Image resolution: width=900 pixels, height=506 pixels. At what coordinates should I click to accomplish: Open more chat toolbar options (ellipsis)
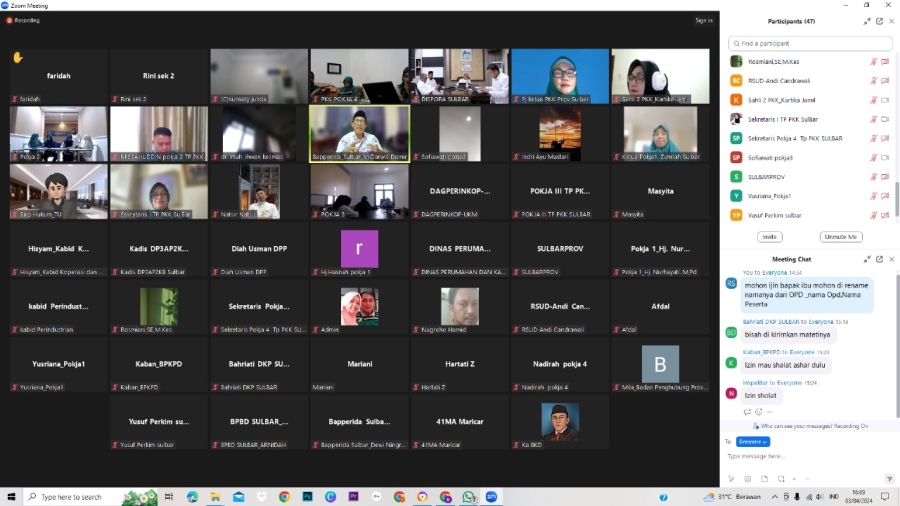[807, 479]
